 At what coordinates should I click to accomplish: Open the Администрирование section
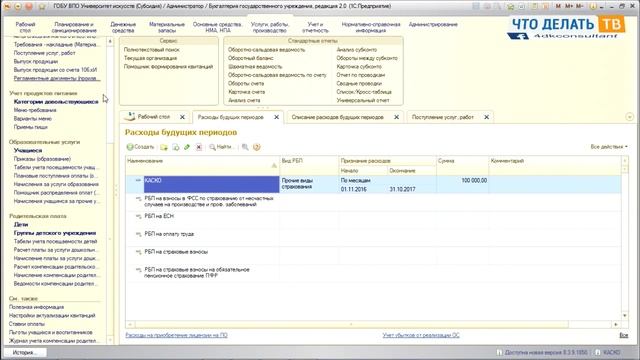click(x=433, y=24)
